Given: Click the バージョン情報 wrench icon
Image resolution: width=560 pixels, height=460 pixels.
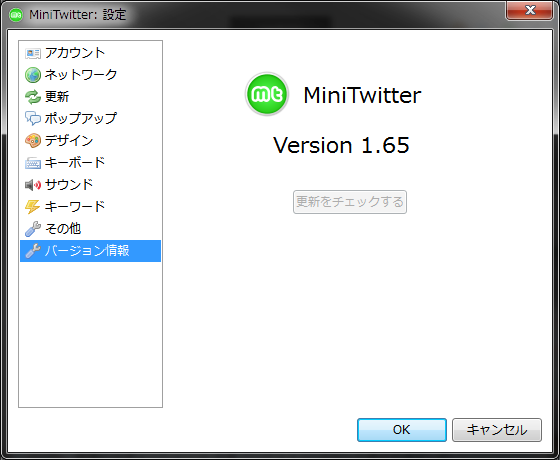Looking at the screenshot, I should (32, 251).
